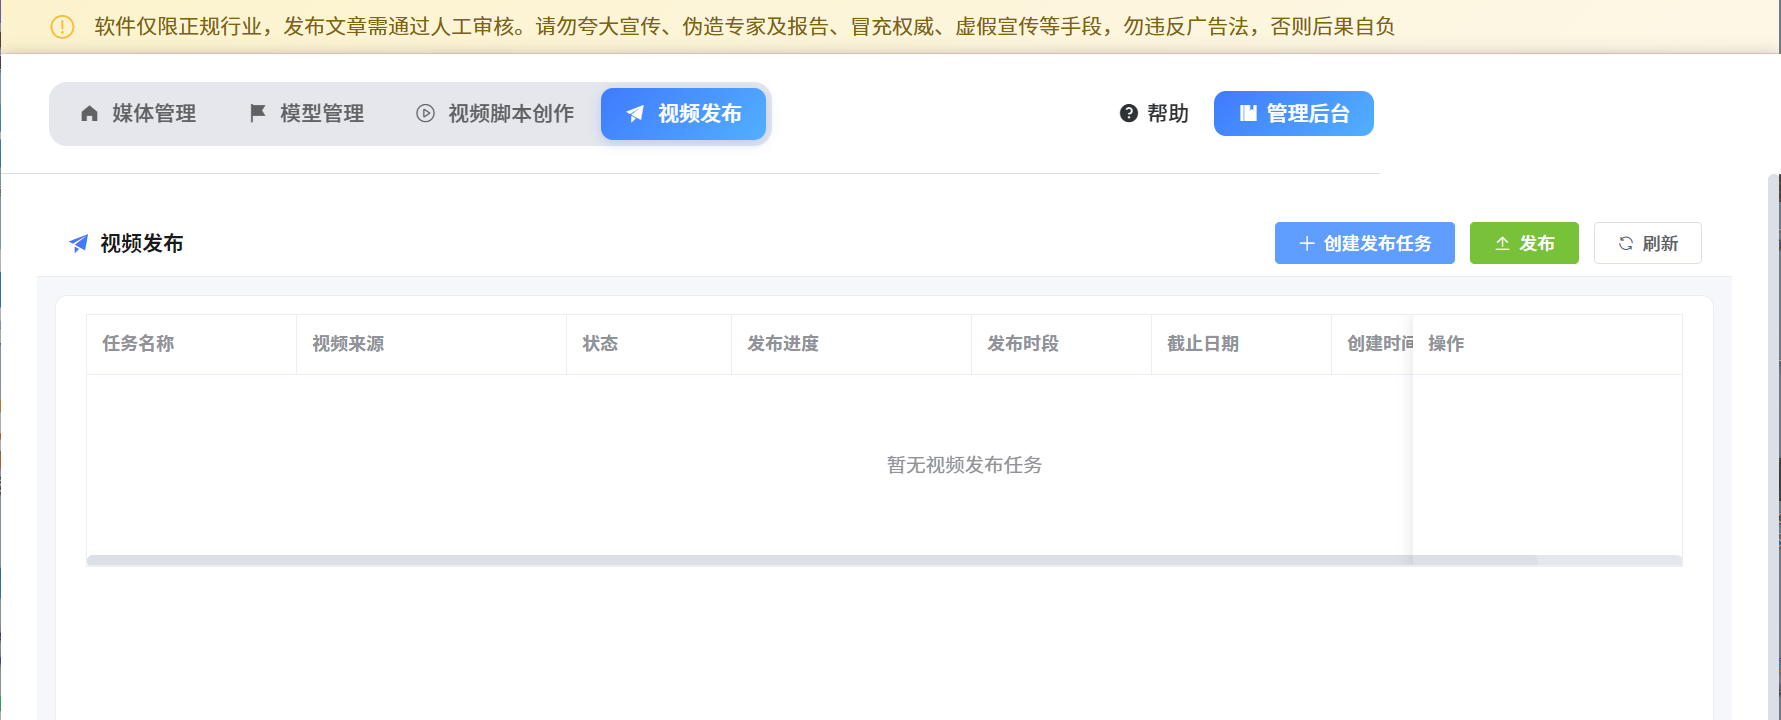Image resolution: width=1781 pixels, height=720 pixels.
Task: Click the 发布时段 column header
Action: tap(1062, 344)
